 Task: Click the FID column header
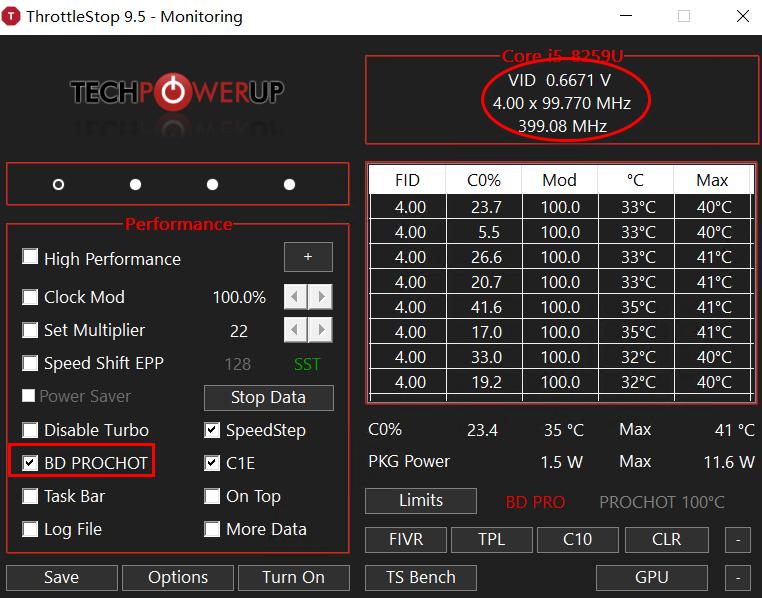407,180
